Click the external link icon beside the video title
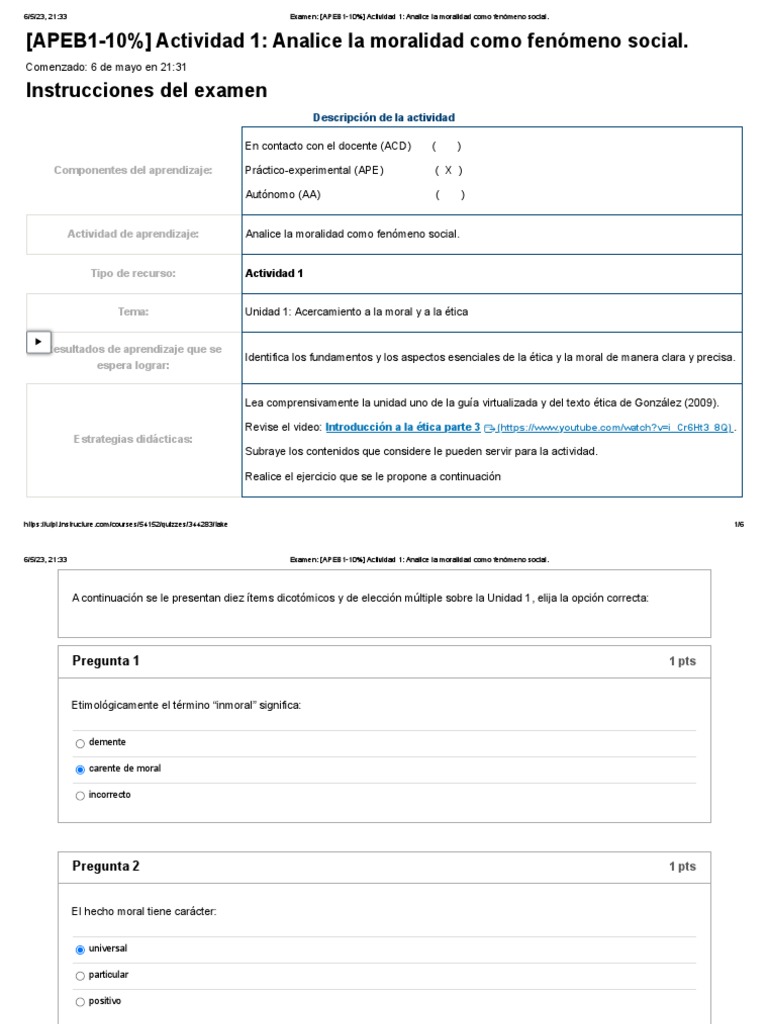 click(489, 428)
